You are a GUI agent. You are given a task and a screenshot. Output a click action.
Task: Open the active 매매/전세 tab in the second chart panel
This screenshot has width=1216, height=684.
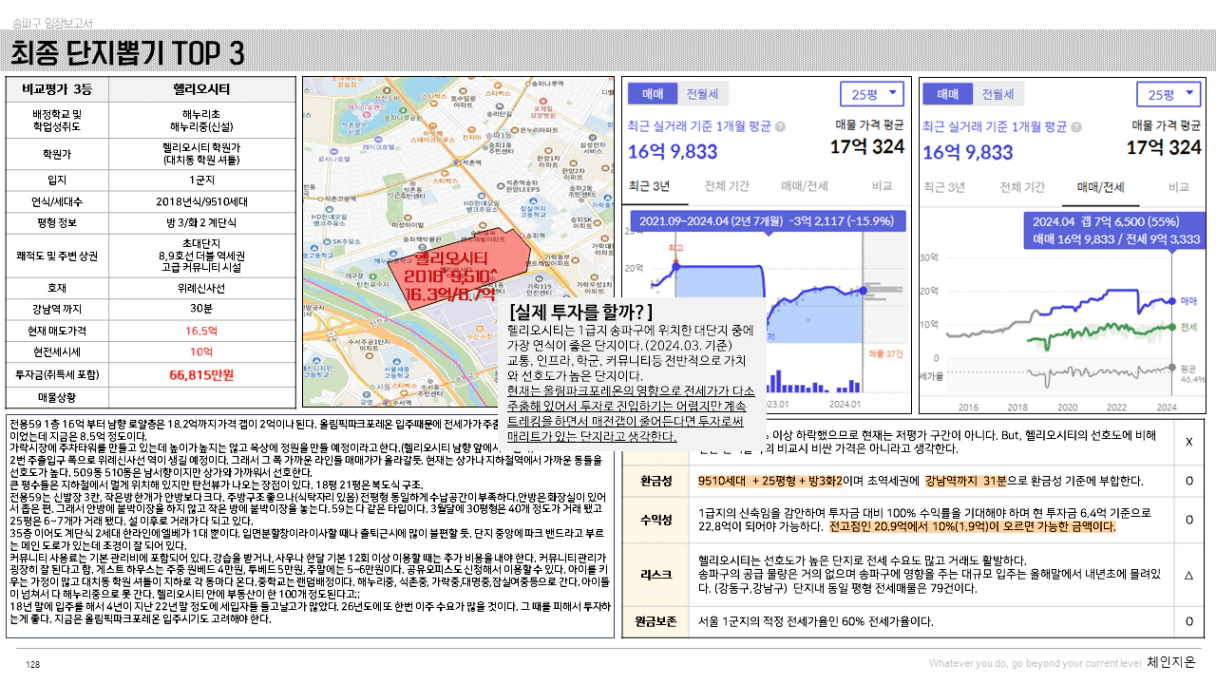(x=1101, y=187)
